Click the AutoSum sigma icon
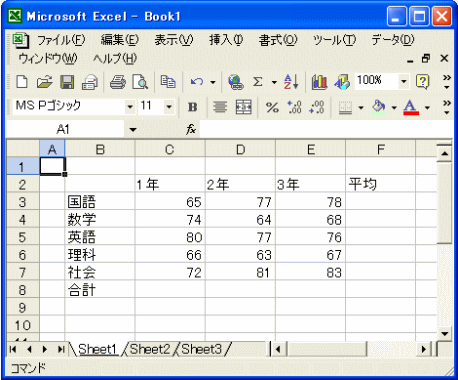This screenshot has width=458, height=380. coord(257,82)
